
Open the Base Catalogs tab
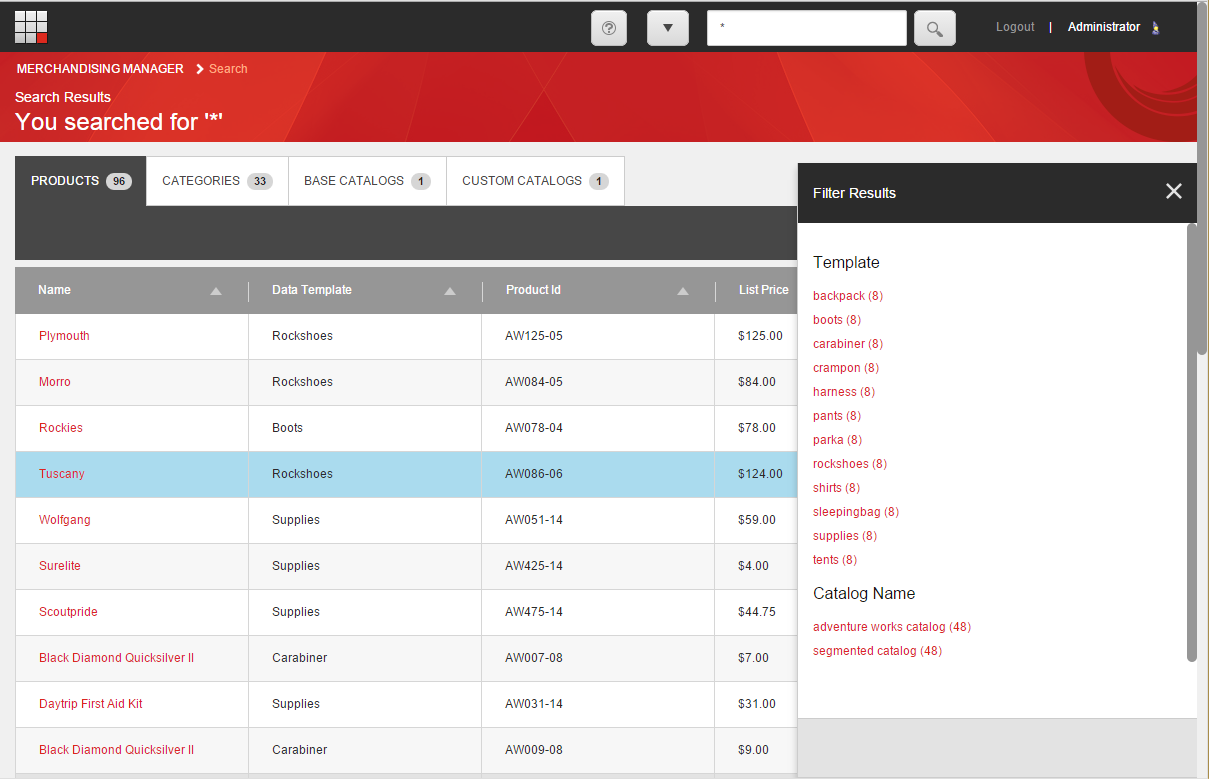(x=367, y=181)
